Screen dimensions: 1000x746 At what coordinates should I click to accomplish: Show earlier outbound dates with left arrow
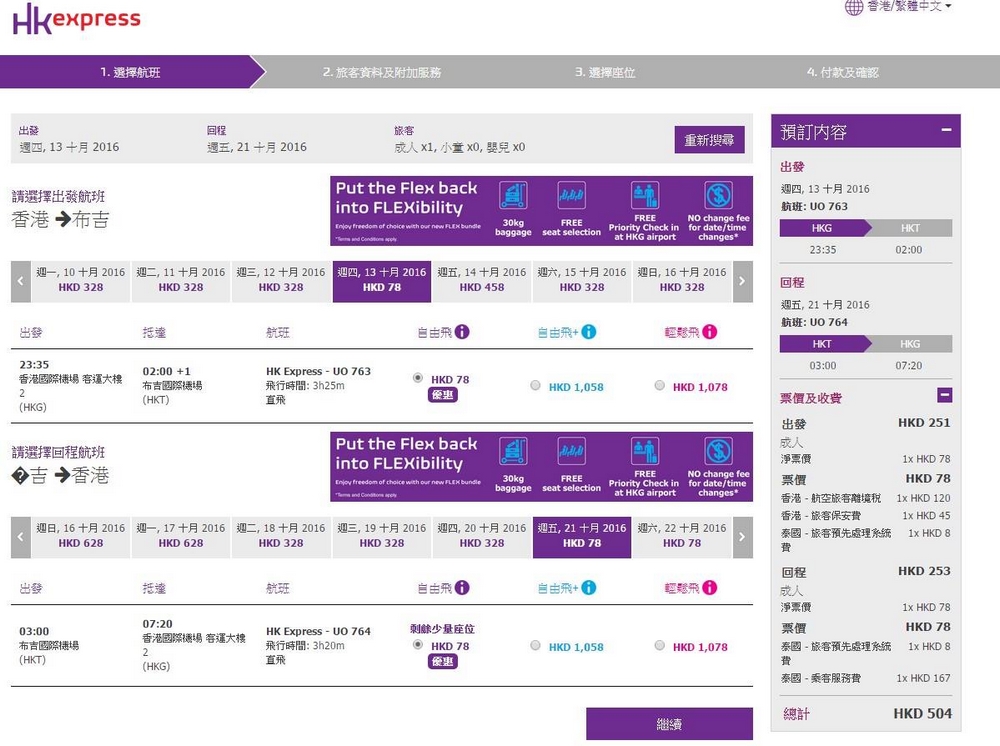point(20,281)
